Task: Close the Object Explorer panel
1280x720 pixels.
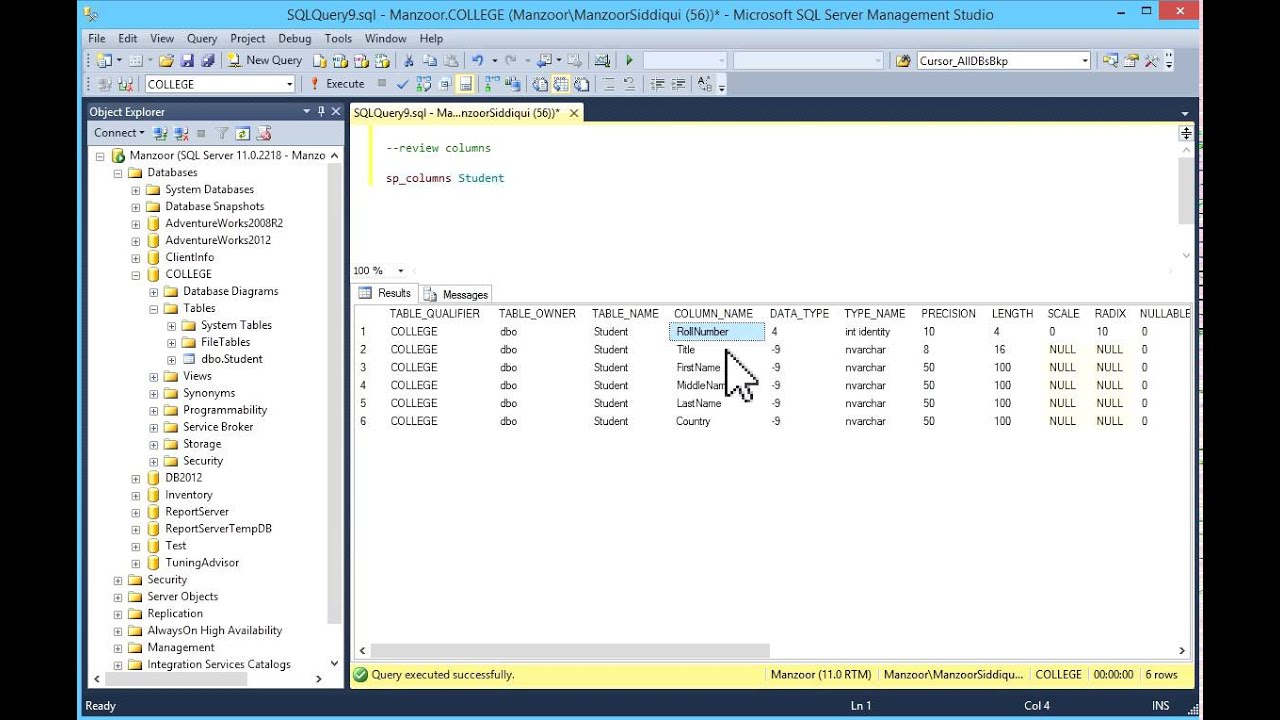Action: click(x=336, y=112)
